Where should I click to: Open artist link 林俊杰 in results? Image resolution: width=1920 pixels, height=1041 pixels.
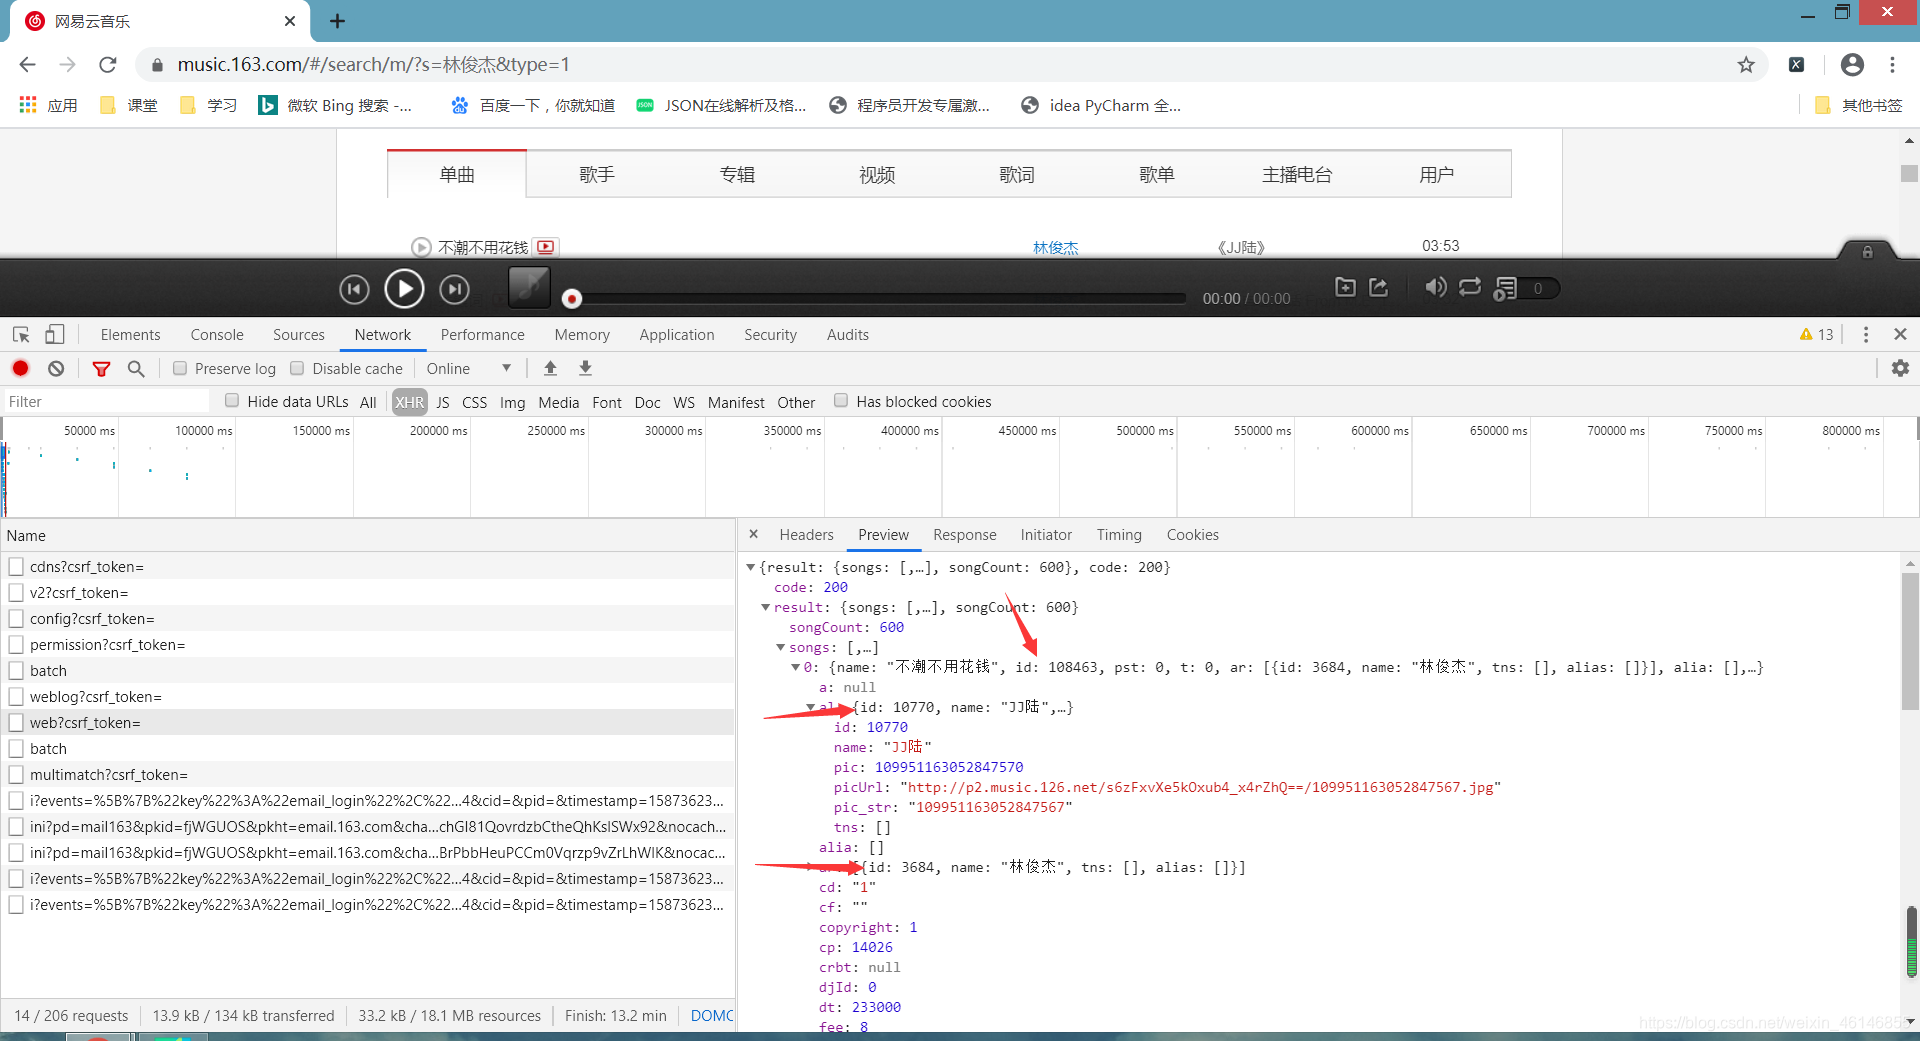(x=1055, y=247)
